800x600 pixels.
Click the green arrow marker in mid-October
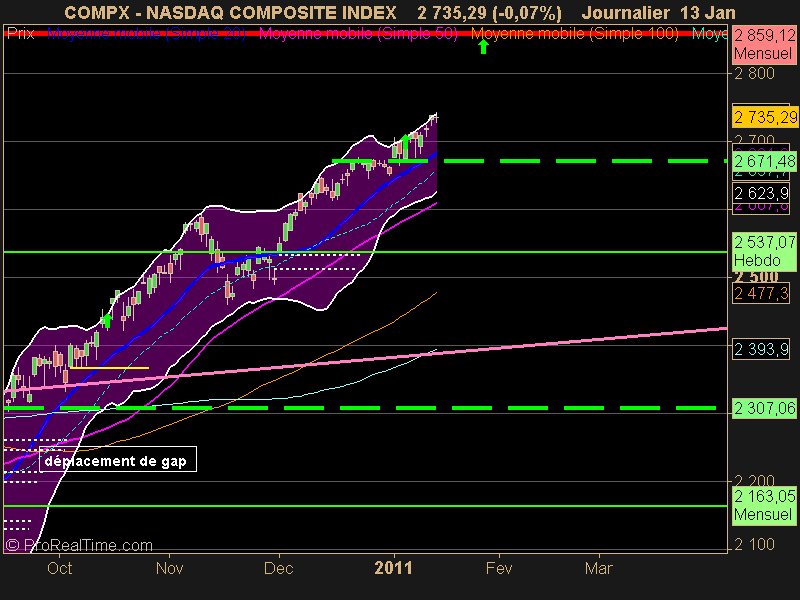pos(107,321)
